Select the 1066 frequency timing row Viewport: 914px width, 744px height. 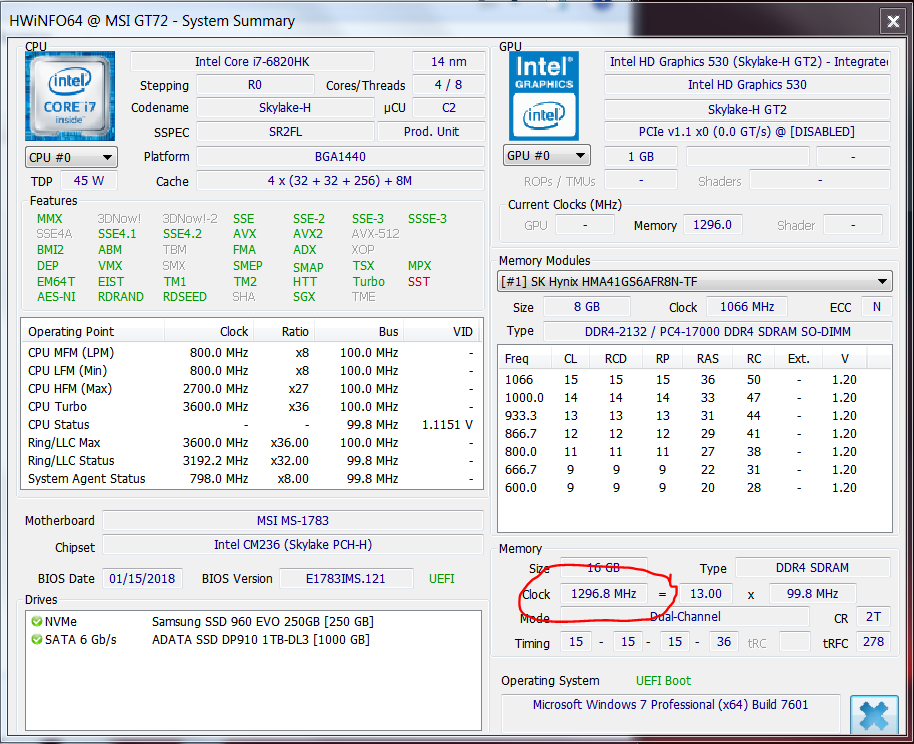pyautogui.click(x=694, y=380)
